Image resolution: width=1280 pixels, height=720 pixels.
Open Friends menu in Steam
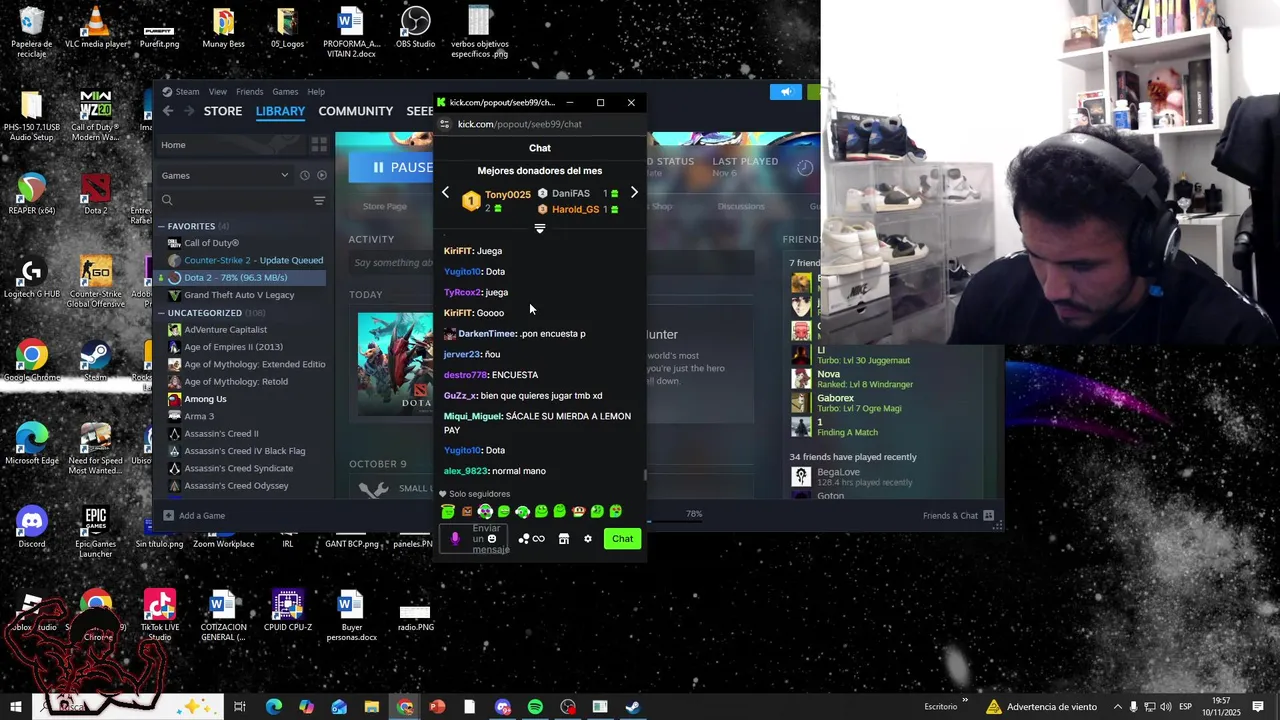pyautogui.click(x=249, y=91)
